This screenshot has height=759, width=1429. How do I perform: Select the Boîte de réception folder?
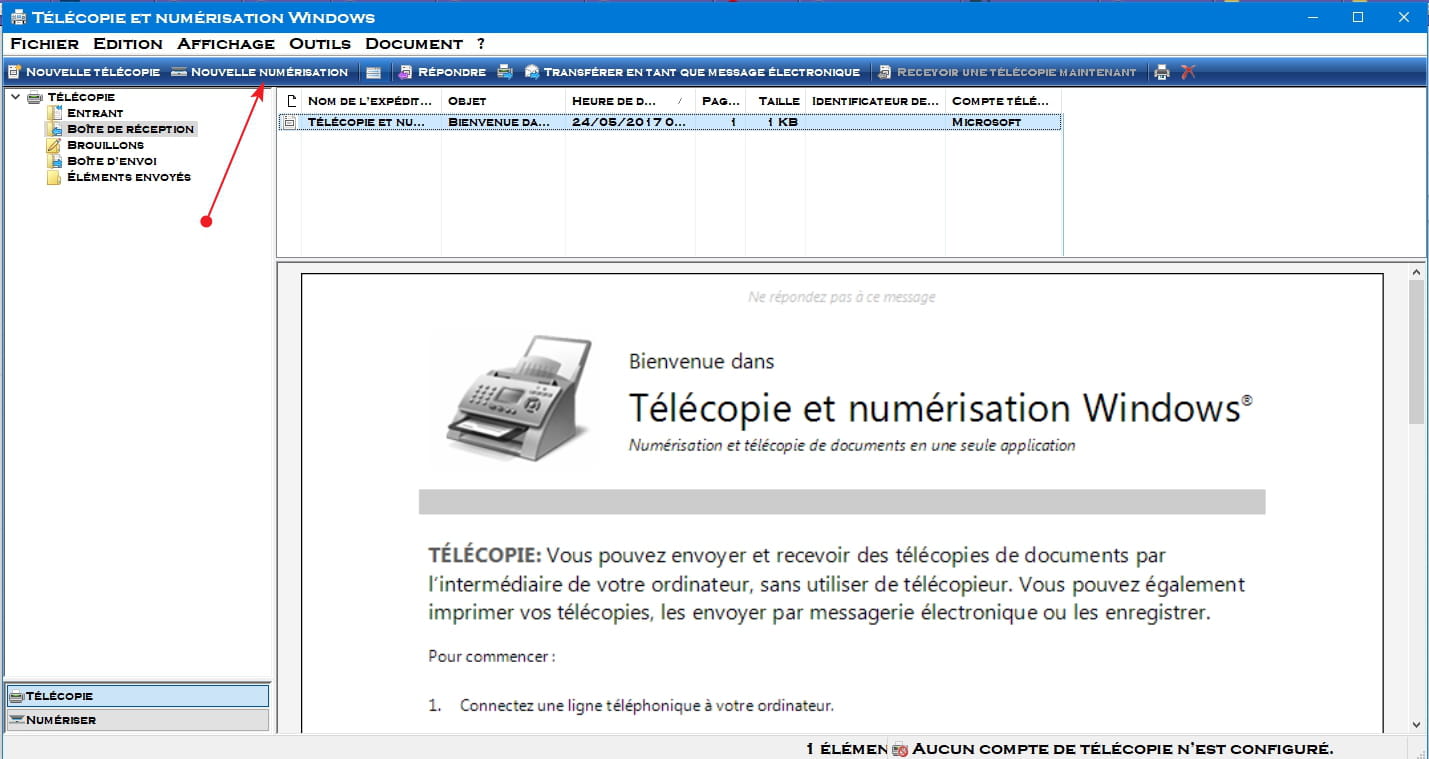130,129
